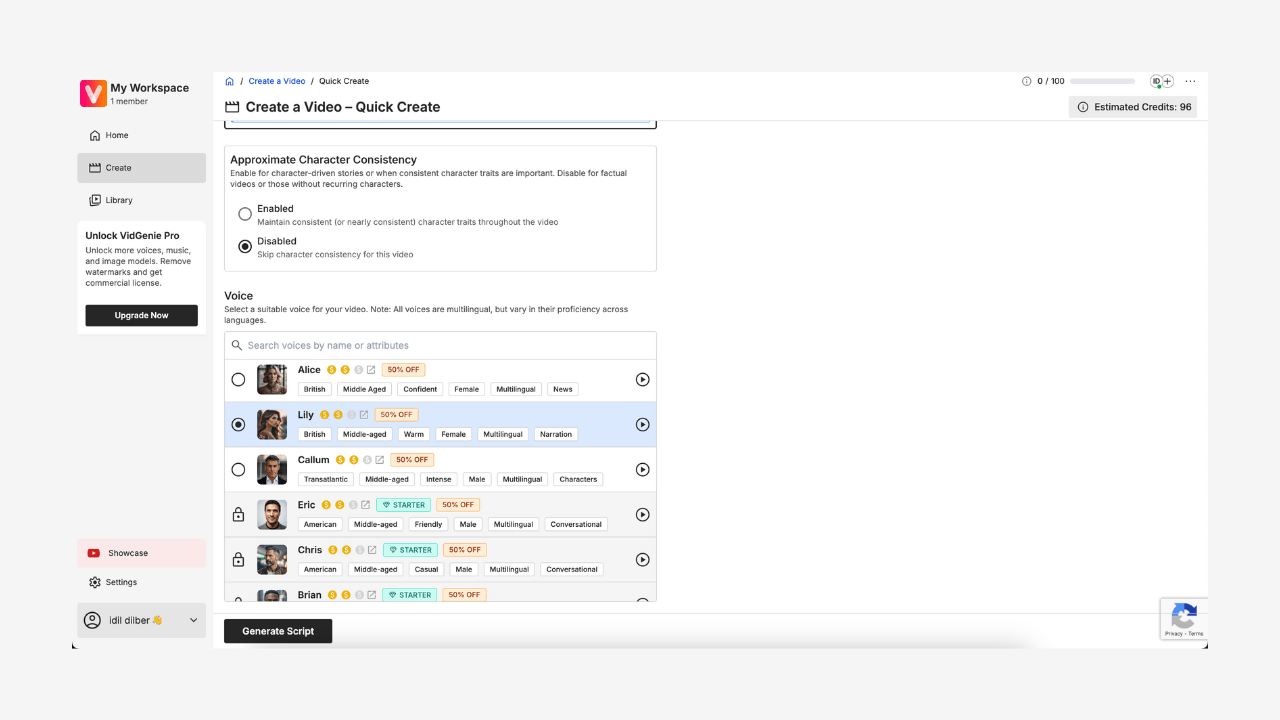Open Alice's external link icon
1280x720 pixels.
[x=371, y=370]
